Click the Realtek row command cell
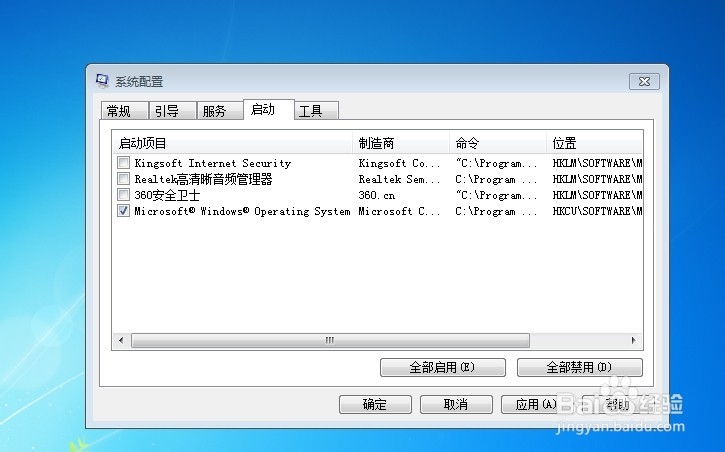The width and height of the screenshot is (725, 452). coord(496,179)
